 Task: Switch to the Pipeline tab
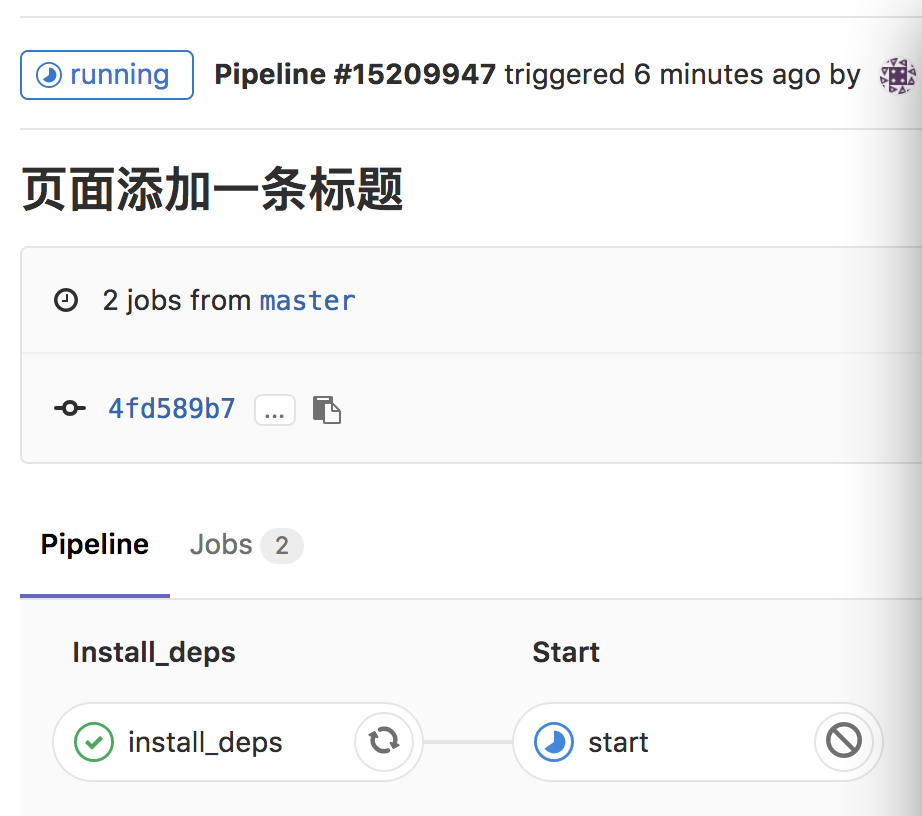(95, 545)
